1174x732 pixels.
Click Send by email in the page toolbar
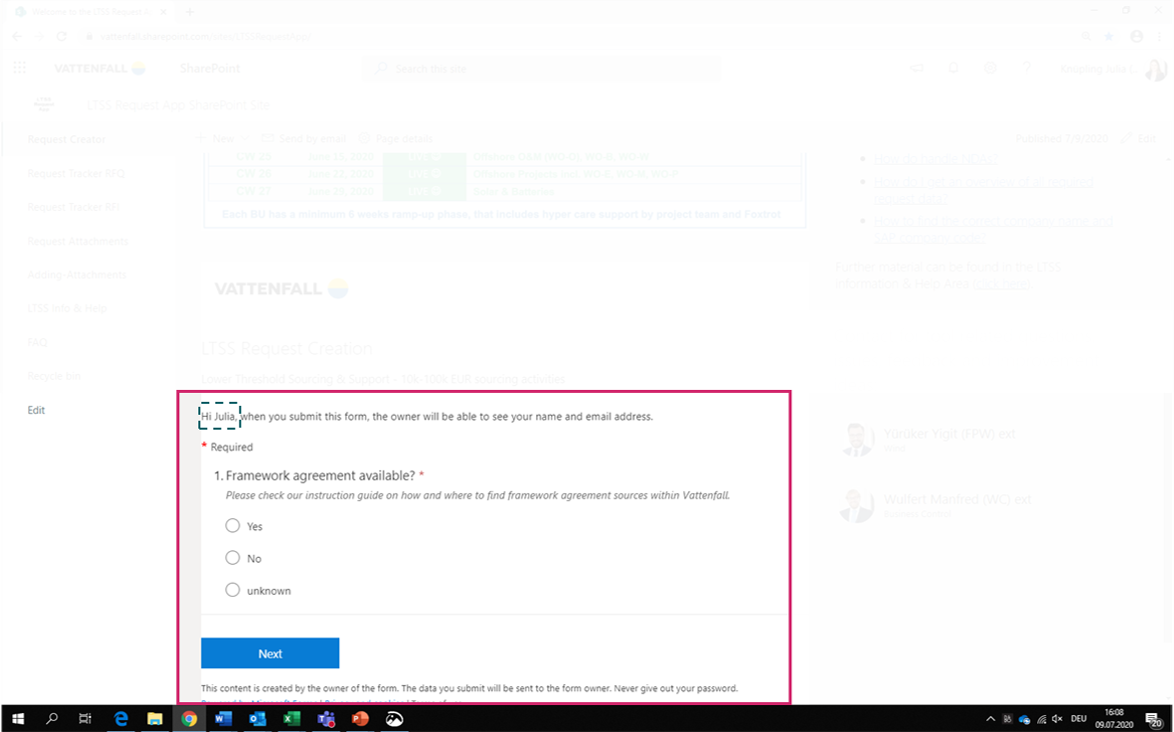pyautogui.click(x=303, y=138)
